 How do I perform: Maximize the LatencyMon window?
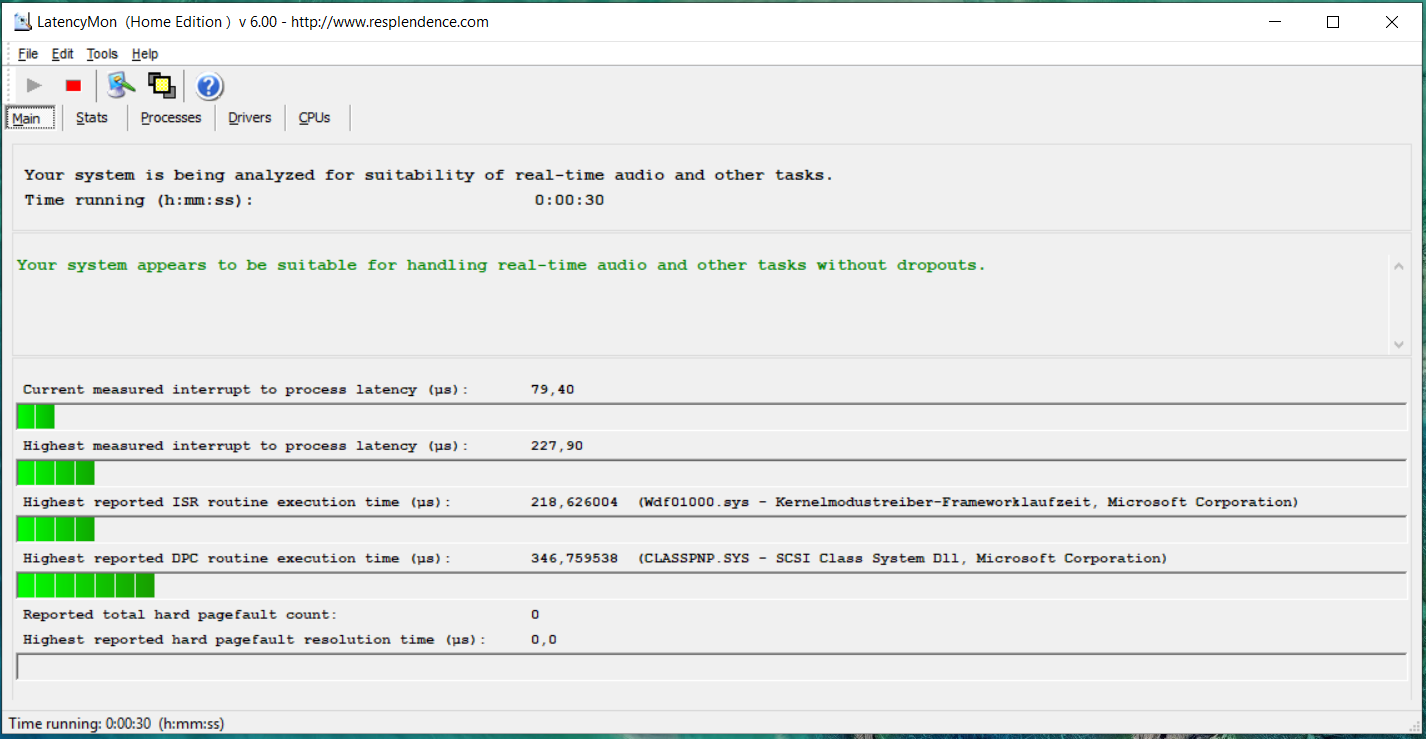point(1332,22)
